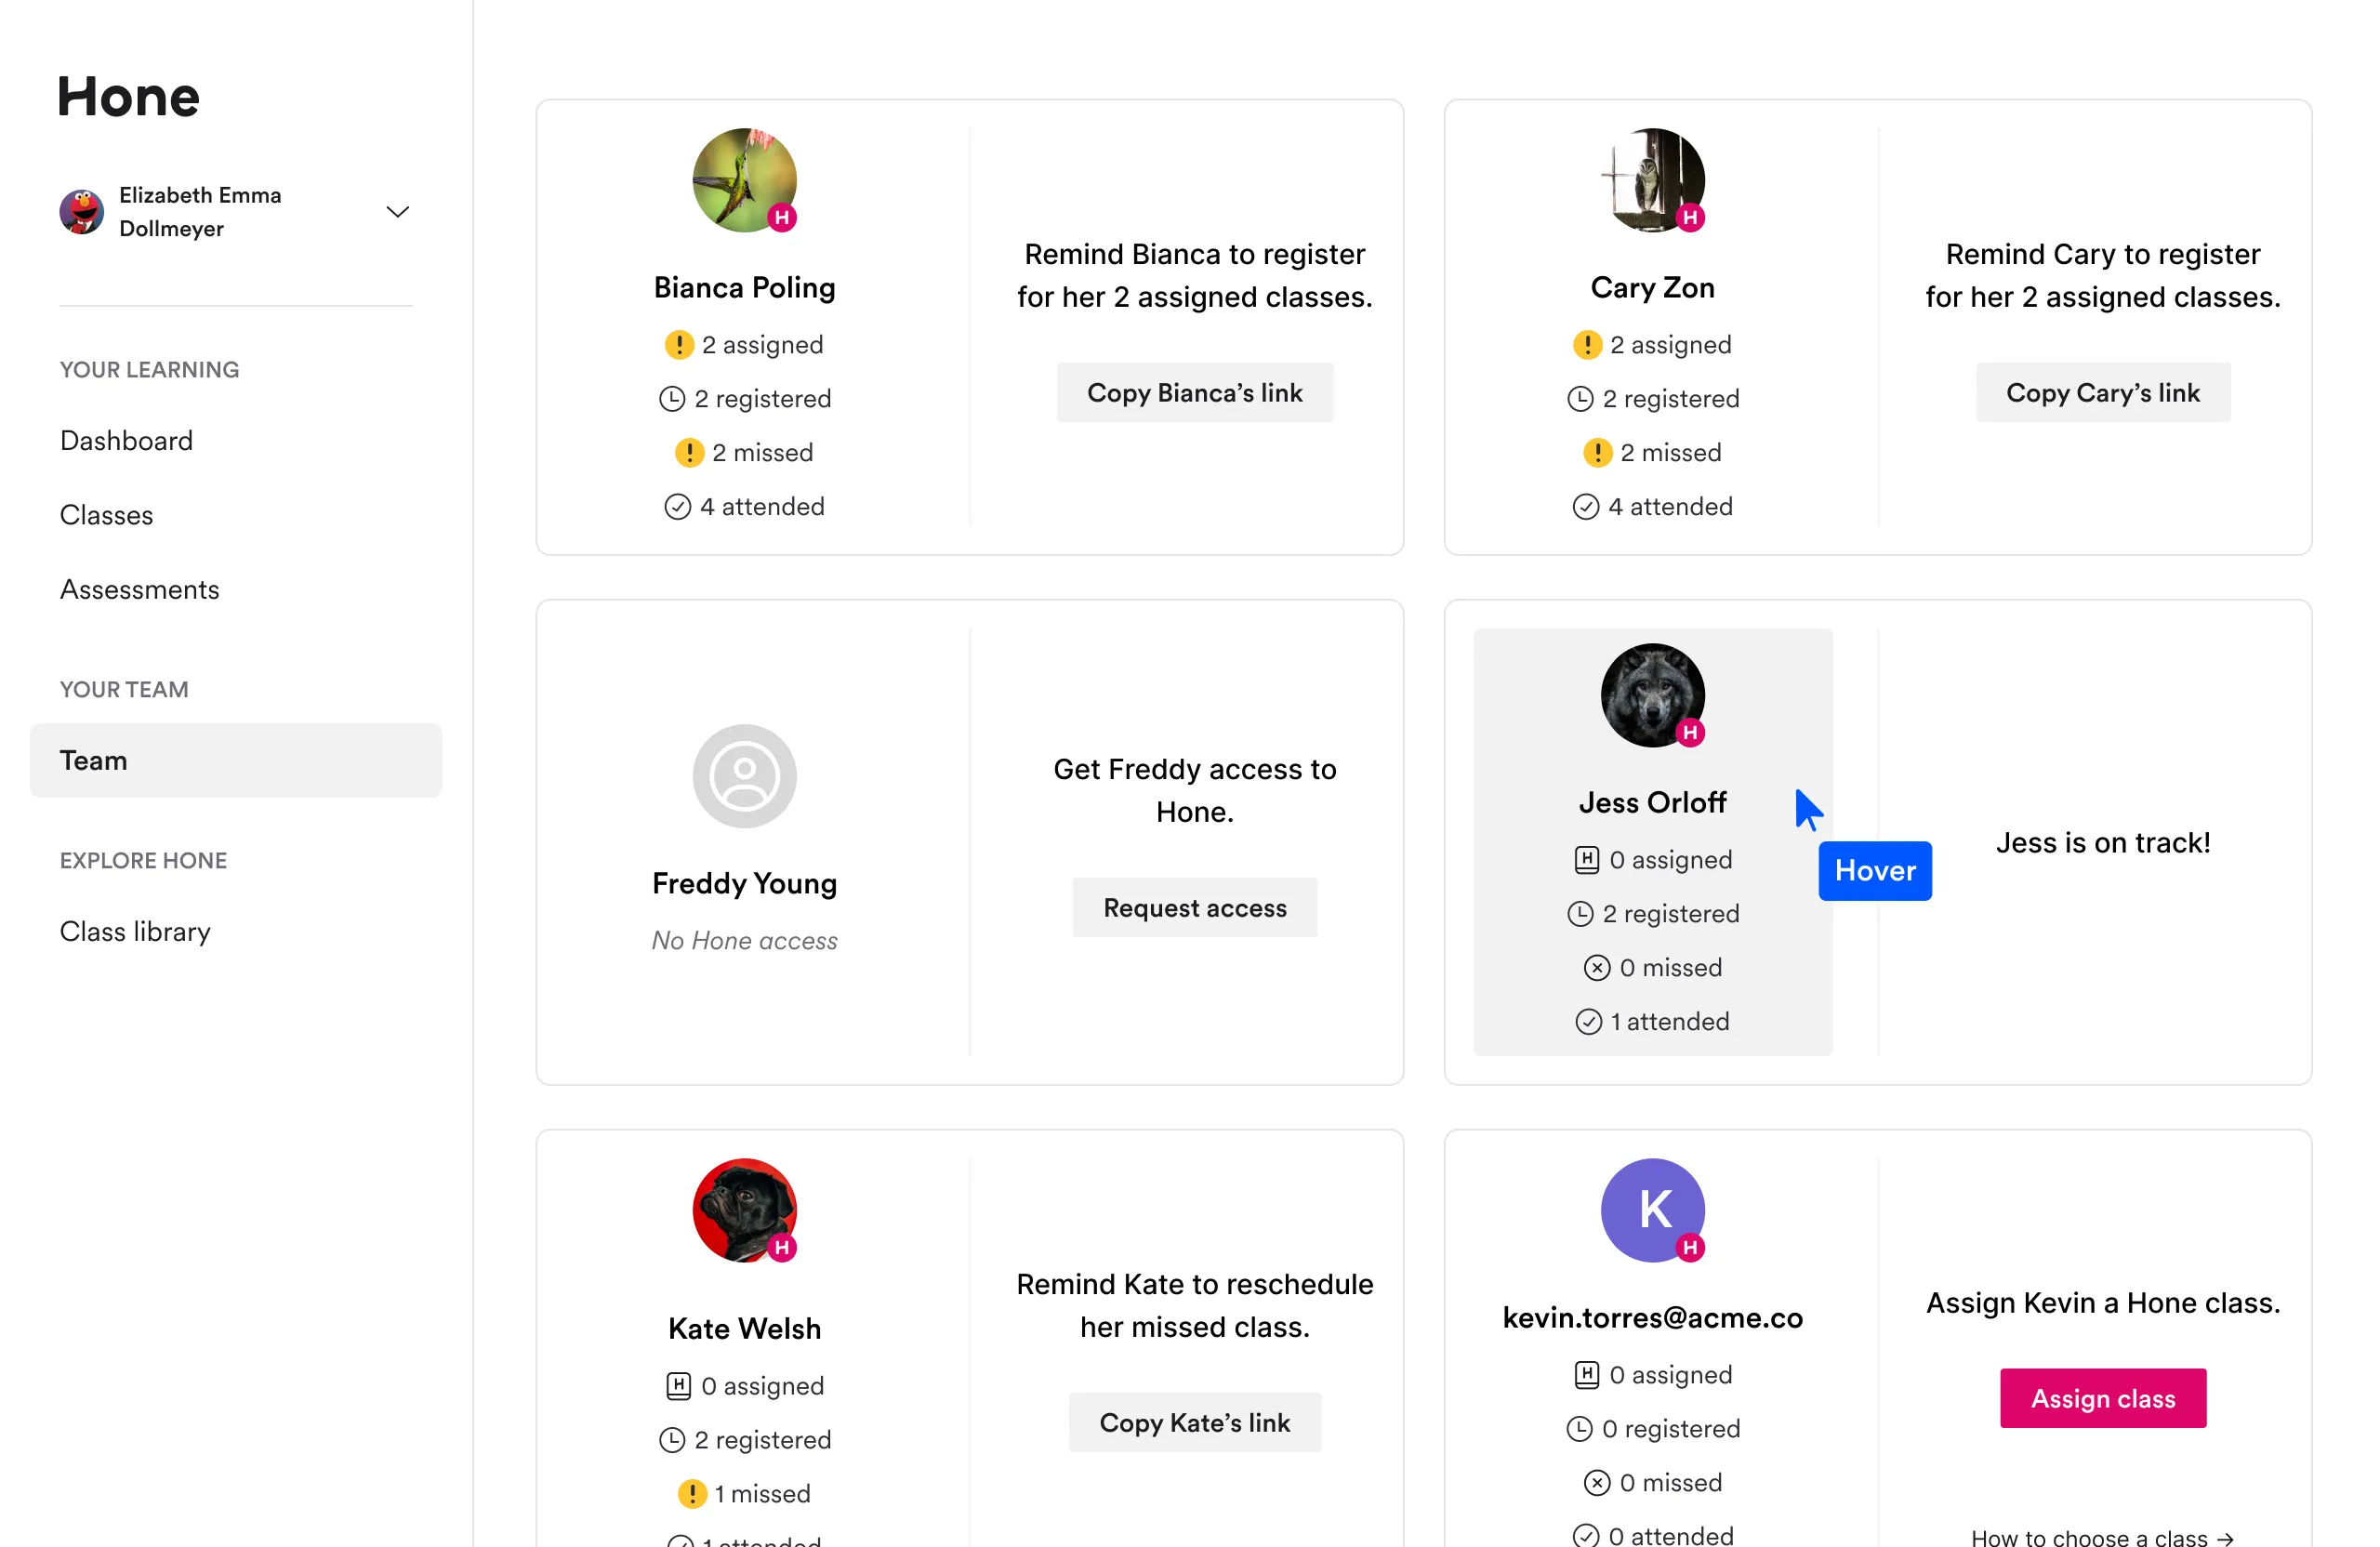This screenshot has height=1547, width=2380.
Task: Select the Freddy Young name
Action: pyautogui.click(x=744, y=884)
